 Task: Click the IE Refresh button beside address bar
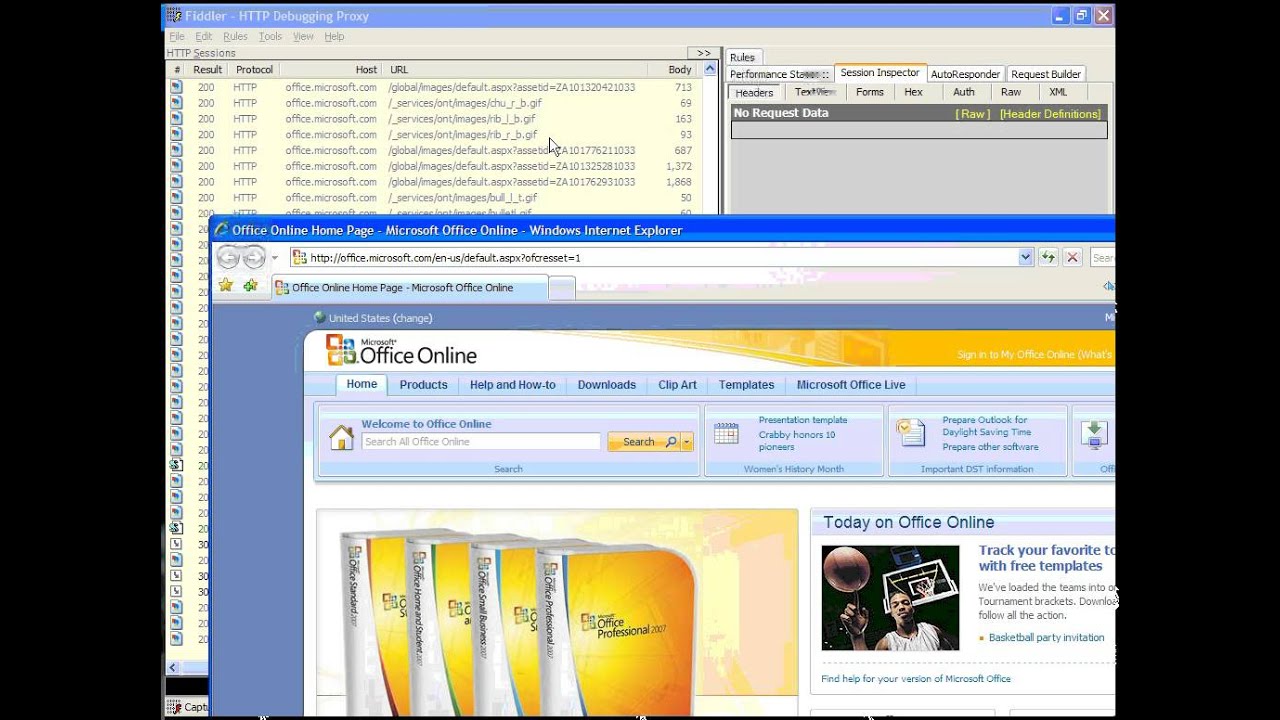pos(1048,257)
